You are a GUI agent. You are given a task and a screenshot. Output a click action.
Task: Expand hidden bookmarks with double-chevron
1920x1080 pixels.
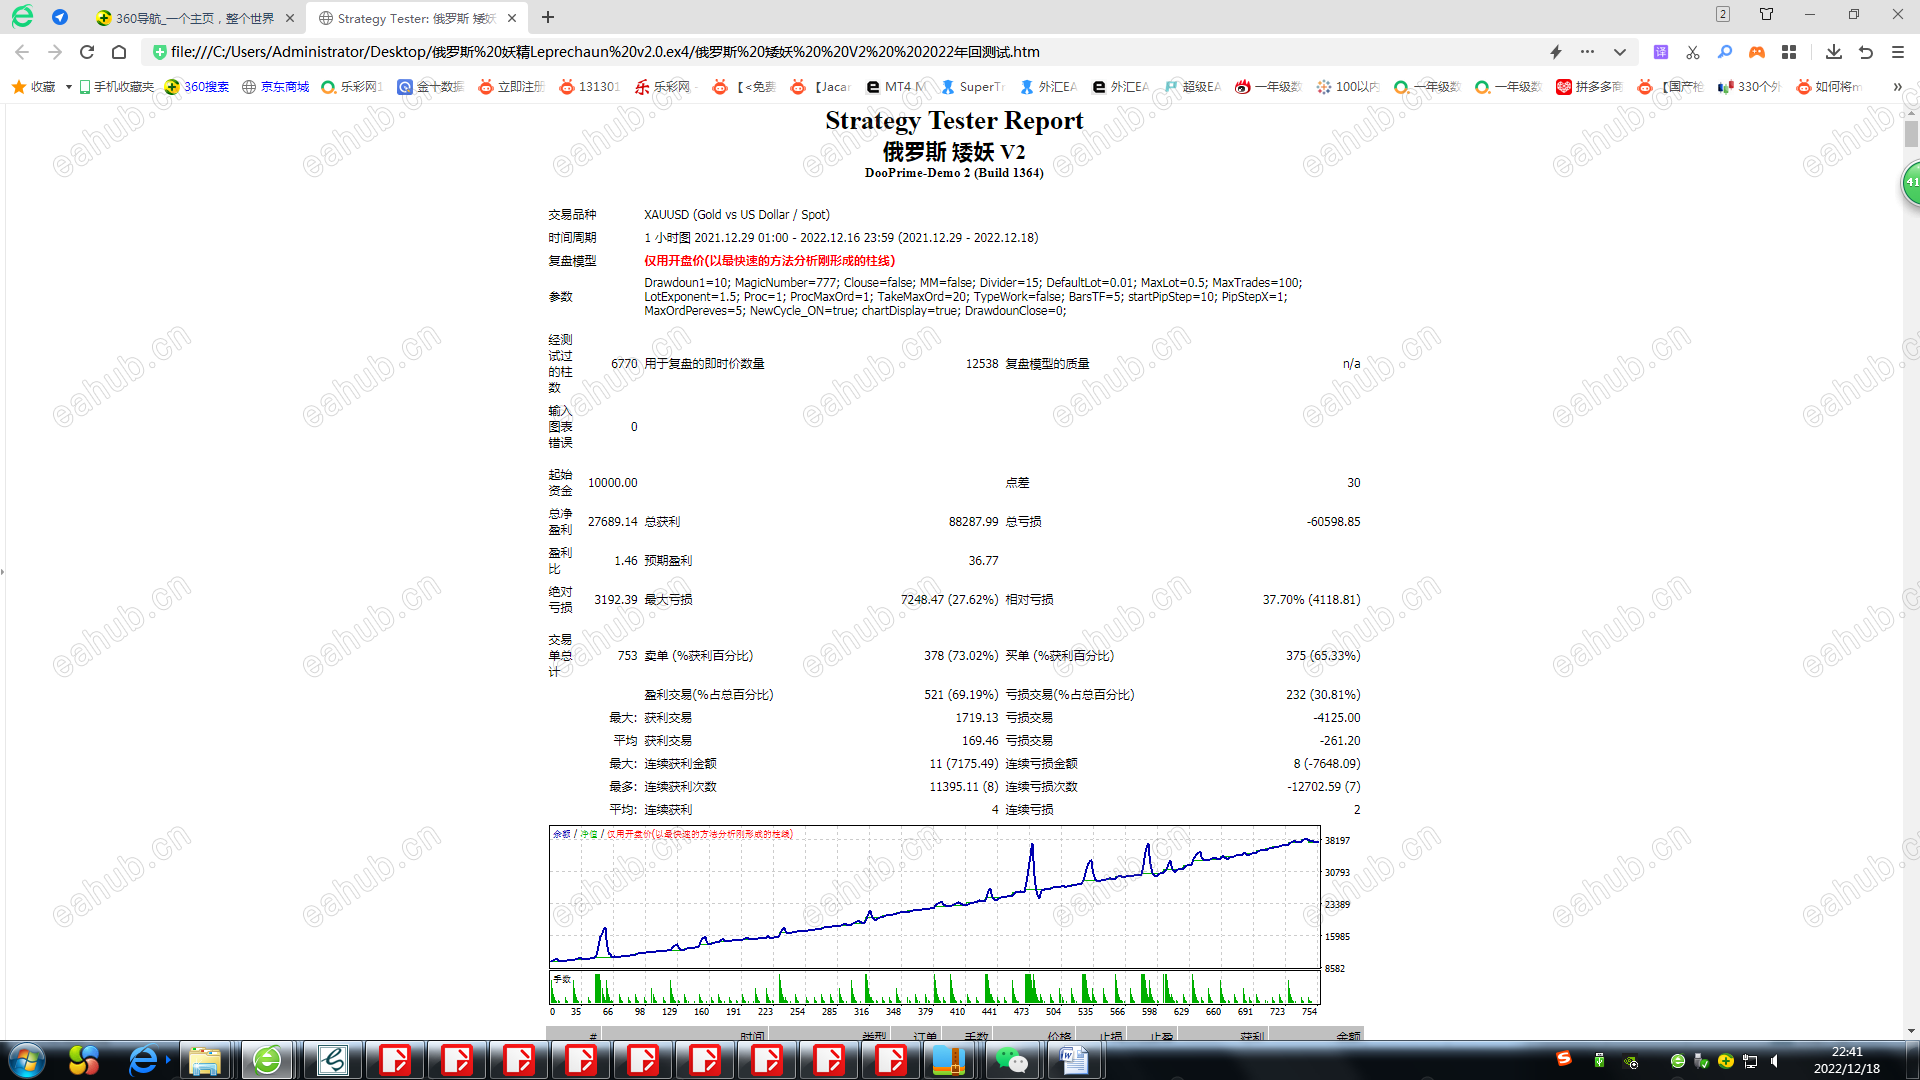[x=1897, y=87]
